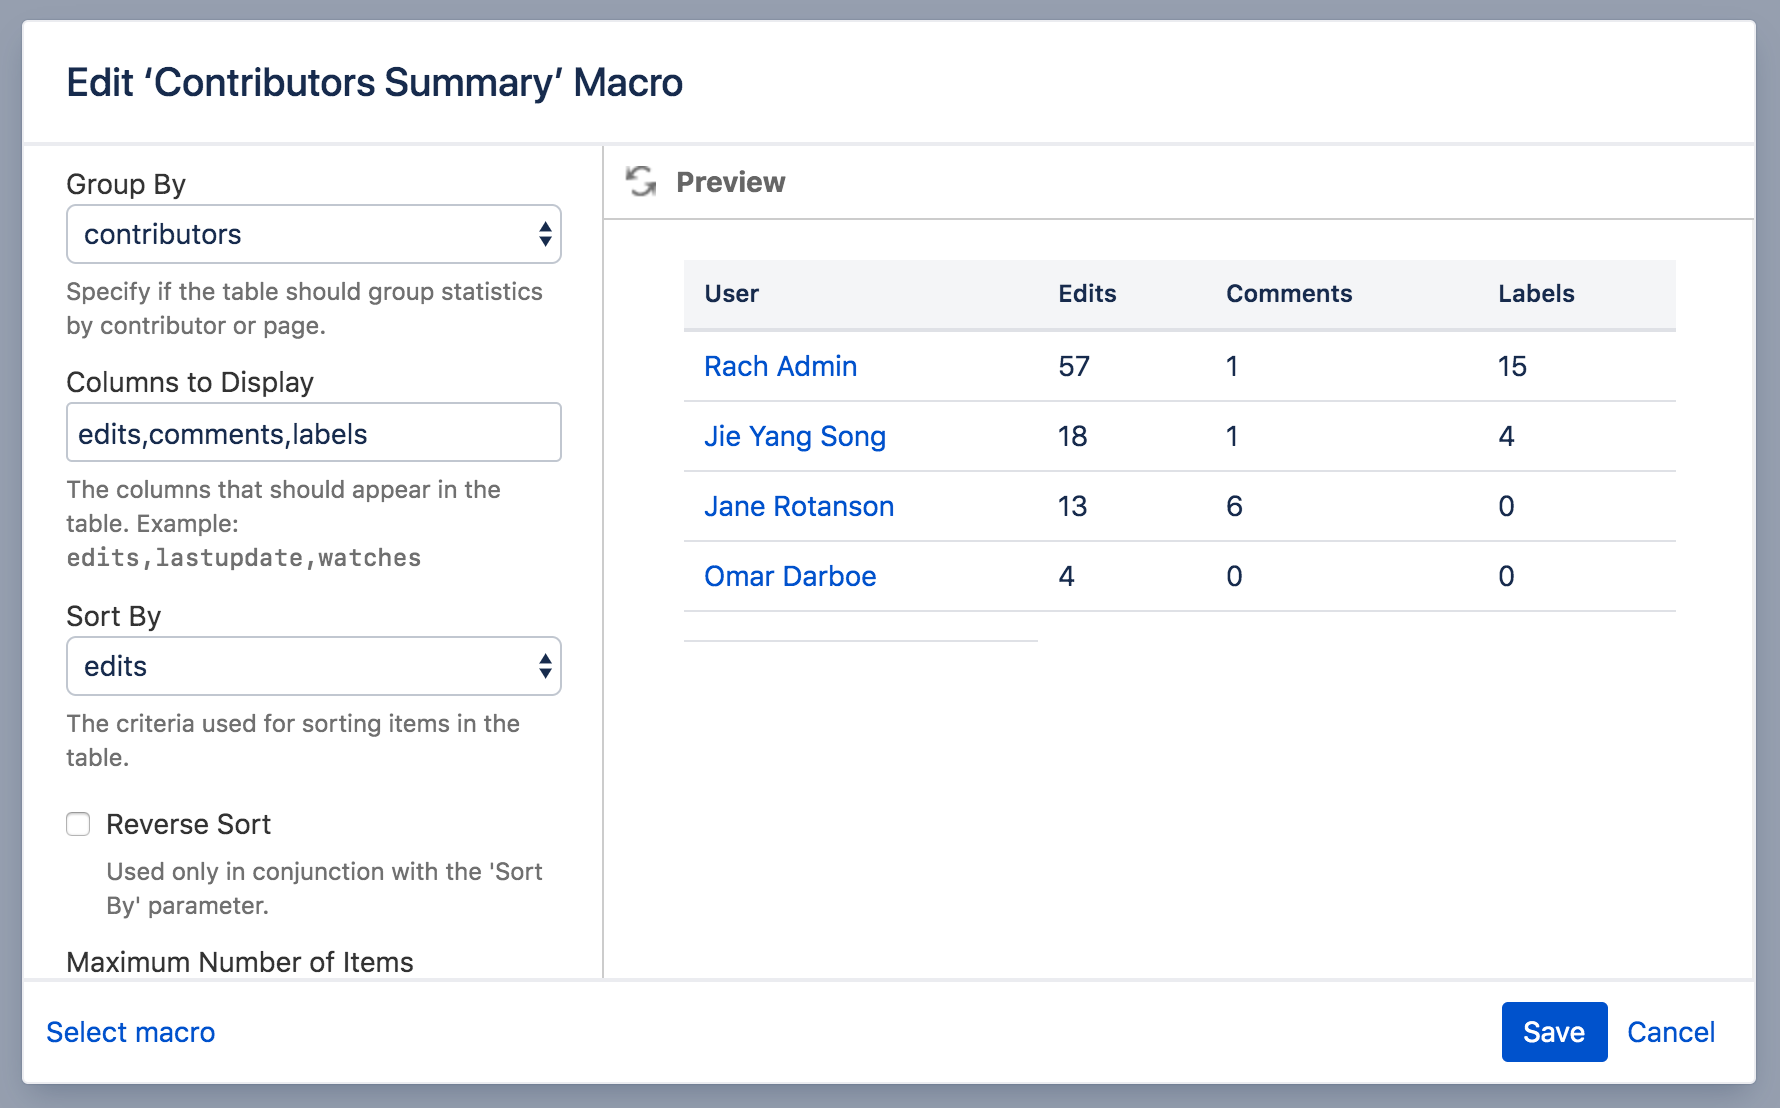Click the Group By field label
Viewport: 1780px width, 1108px height.
pos(126,184)
